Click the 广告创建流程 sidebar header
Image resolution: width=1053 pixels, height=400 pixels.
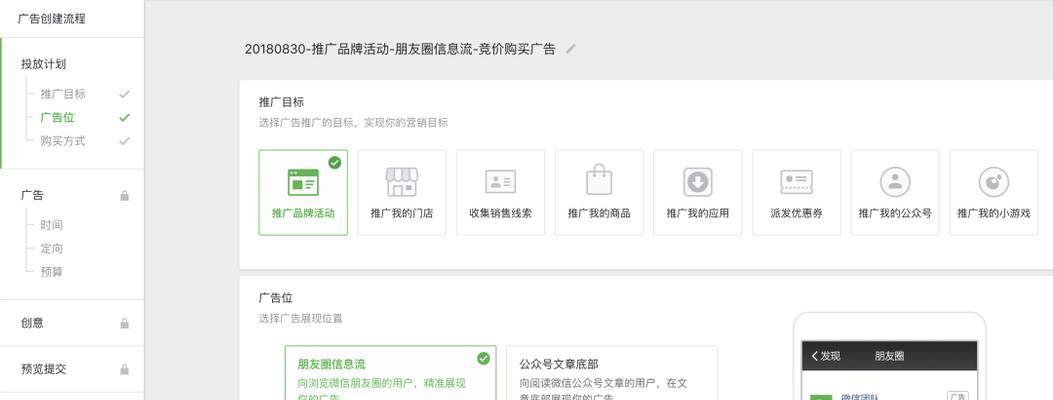point(52,19)
